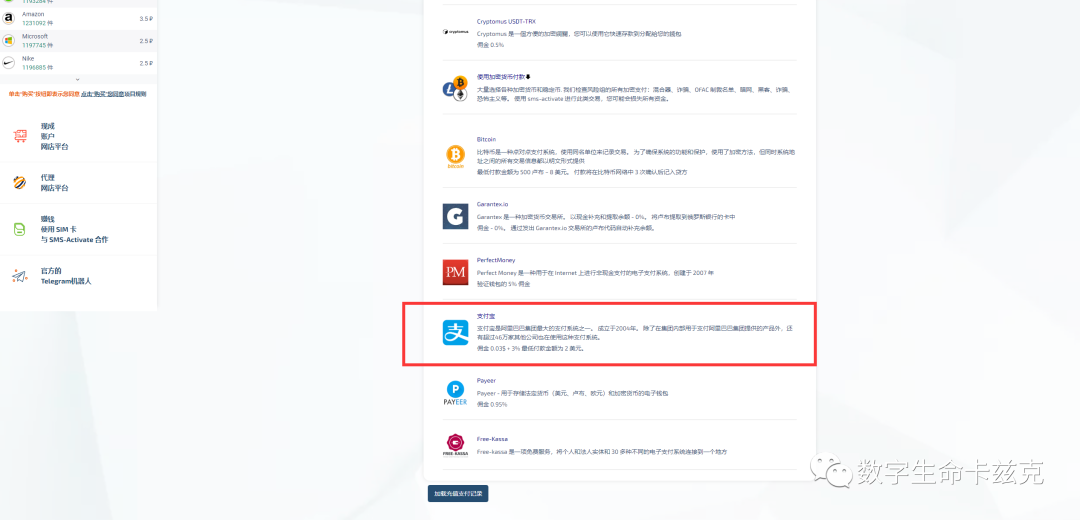This screenshot has height=520, width=1080.
Task: Click the red PerfectMoney PM logo
Action: coord(455,272)
